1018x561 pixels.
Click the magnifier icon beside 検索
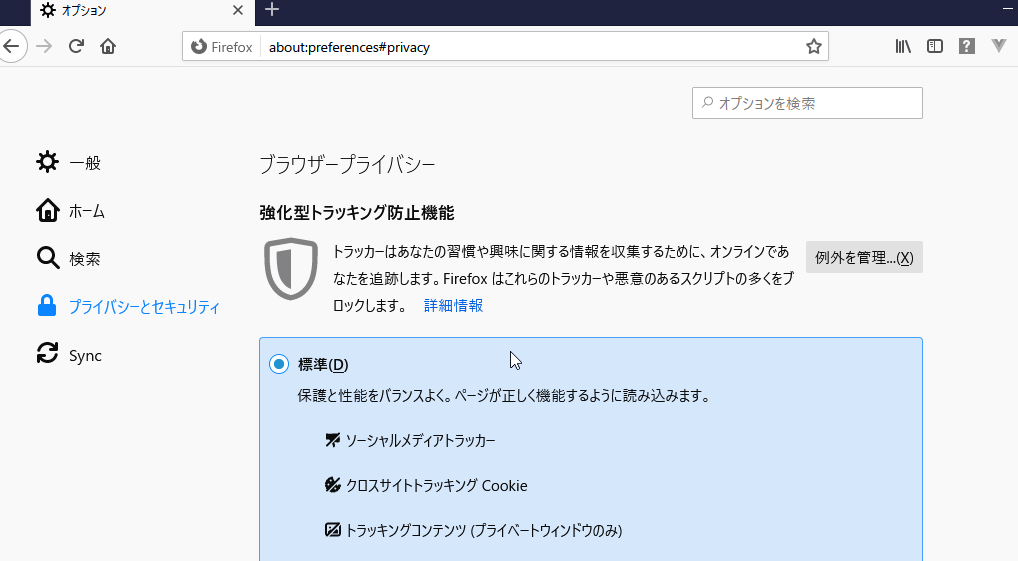pos(47,258)
